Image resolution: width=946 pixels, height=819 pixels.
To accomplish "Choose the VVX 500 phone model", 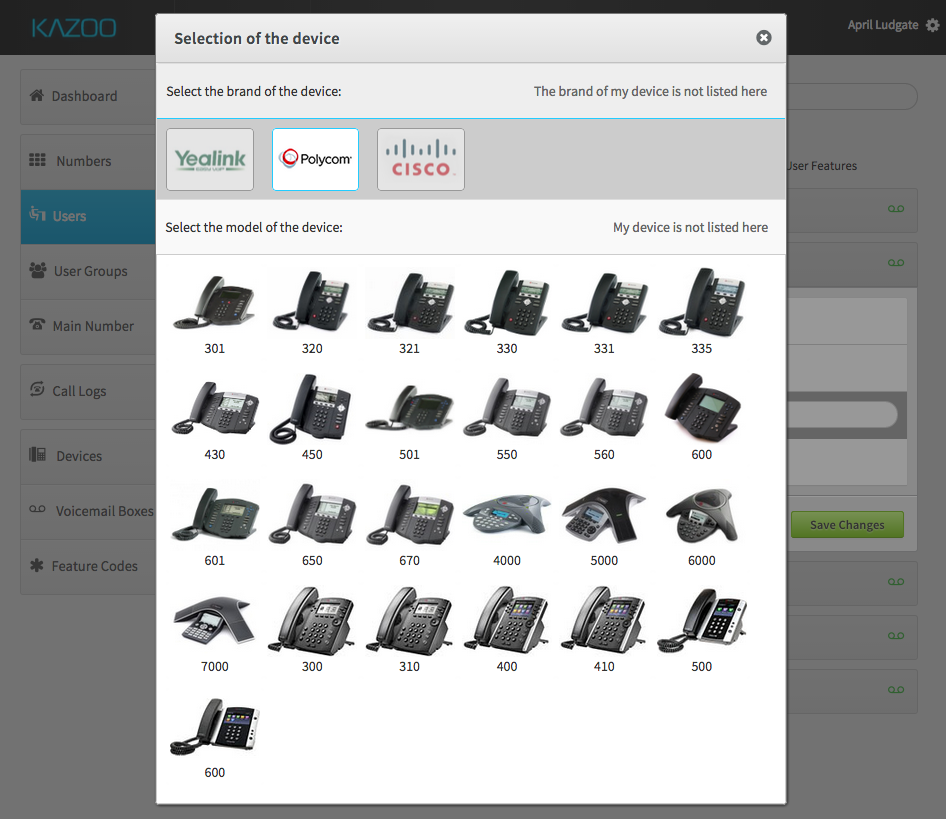I will [x=702, y=630].
